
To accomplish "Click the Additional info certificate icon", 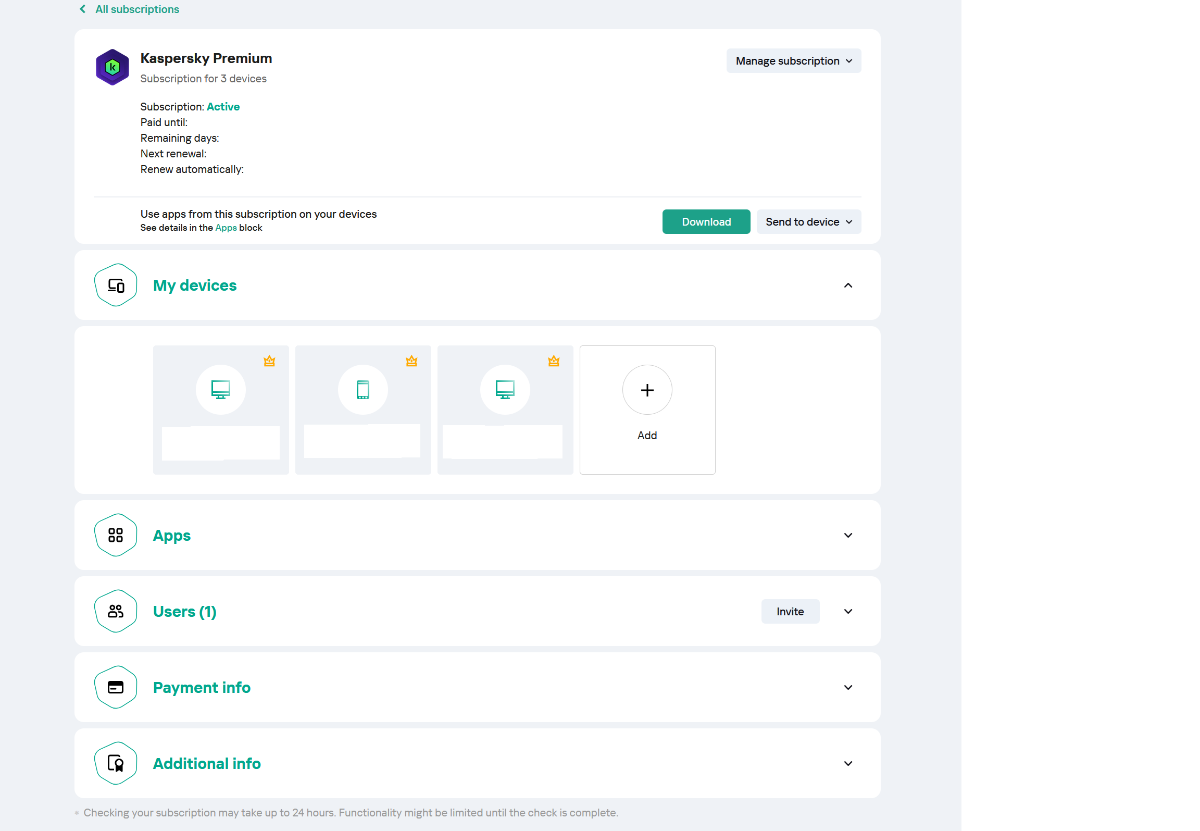I will (115, 763).
